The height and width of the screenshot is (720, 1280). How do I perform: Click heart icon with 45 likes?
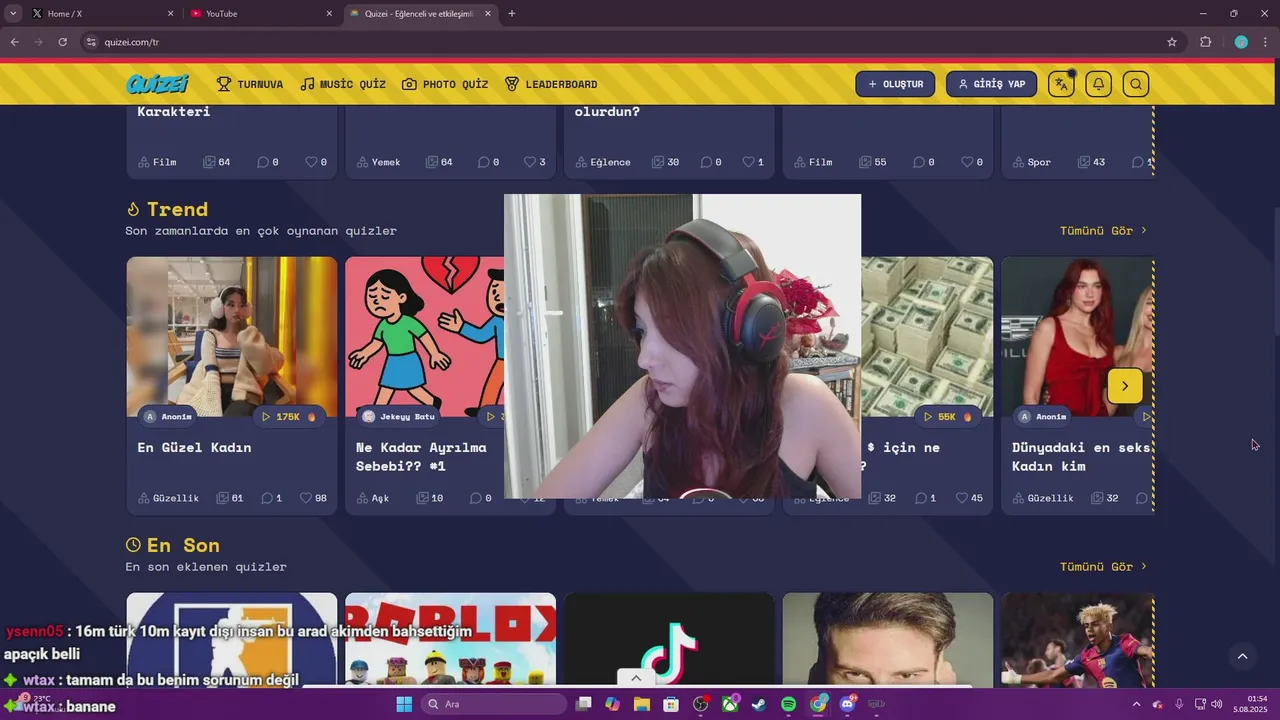point(961,498)
